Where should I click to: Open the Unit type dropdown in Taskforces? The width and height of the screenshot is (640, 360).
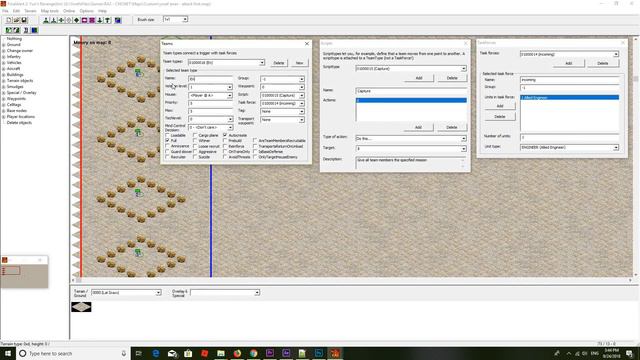(x=616, y=147)
